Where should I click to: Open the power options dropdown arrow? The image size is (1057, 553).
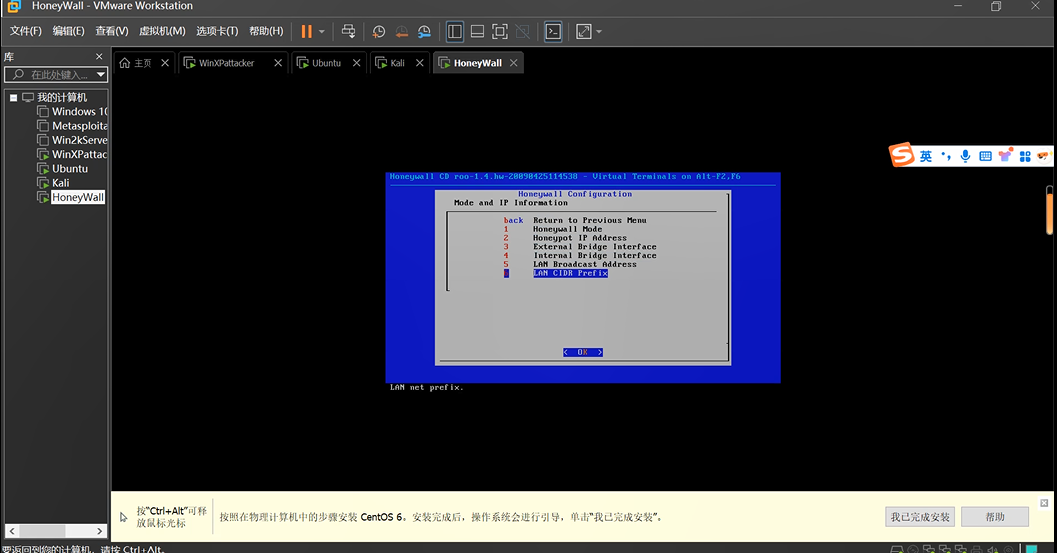pos(322,32)
